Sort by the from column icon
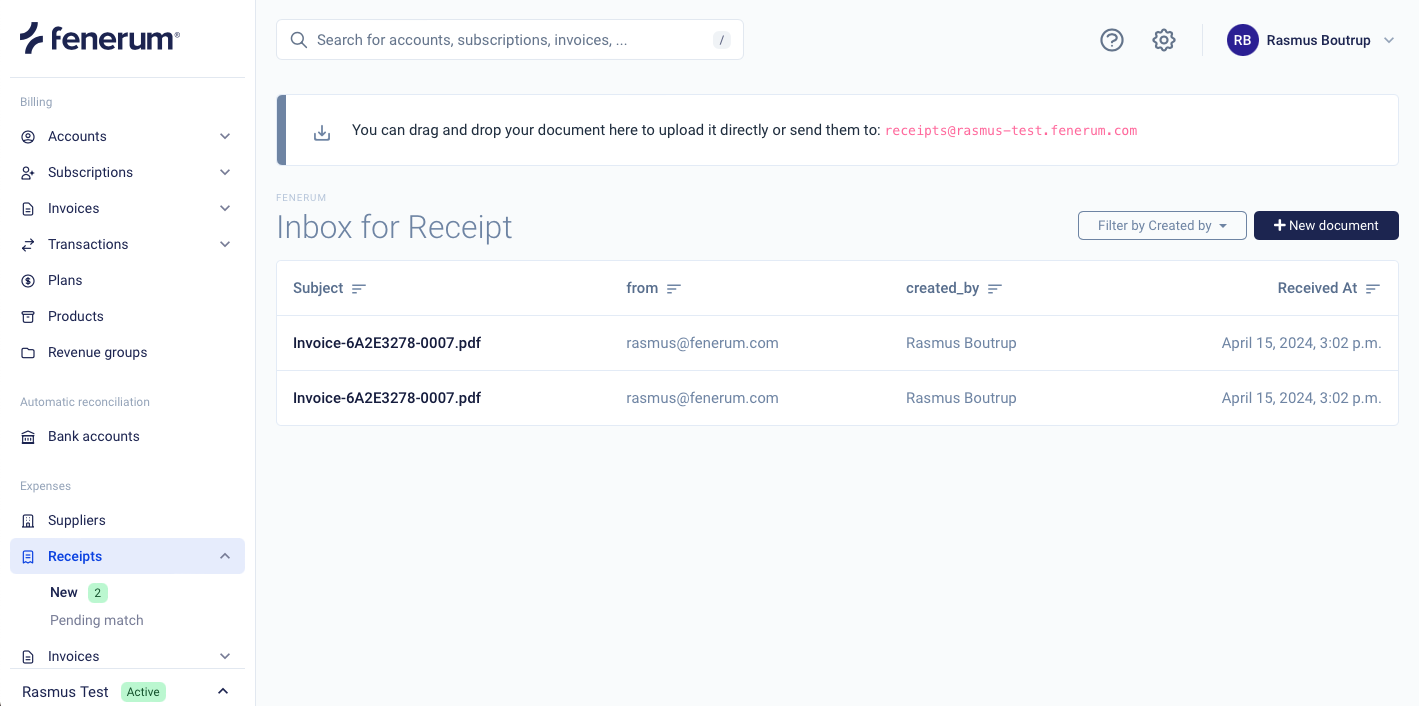 click(x=674, y=288)
